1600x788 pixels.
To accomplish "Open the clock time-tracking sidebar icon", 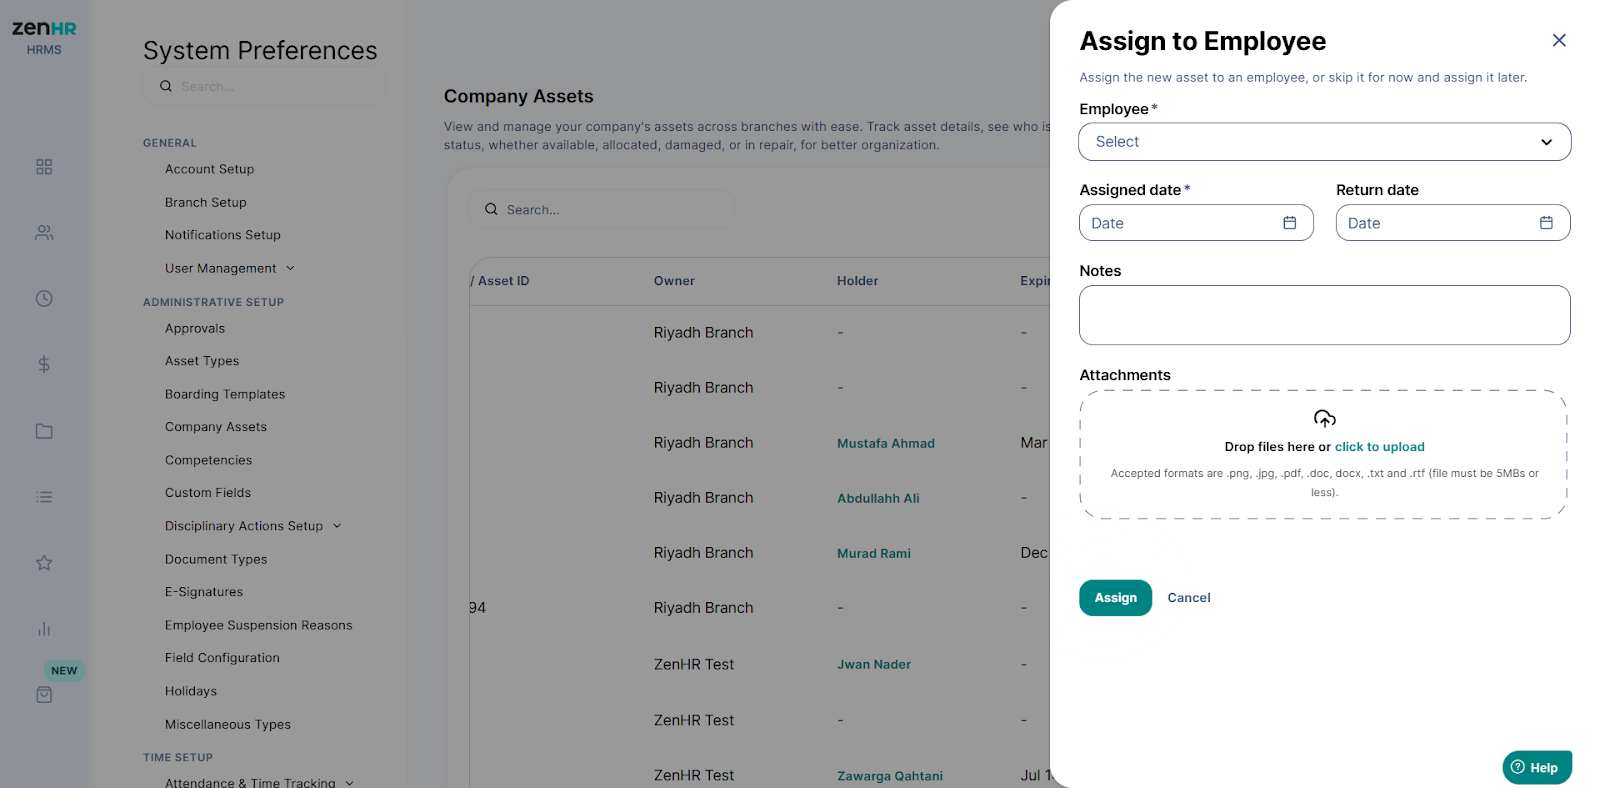I will pos(44,299).
